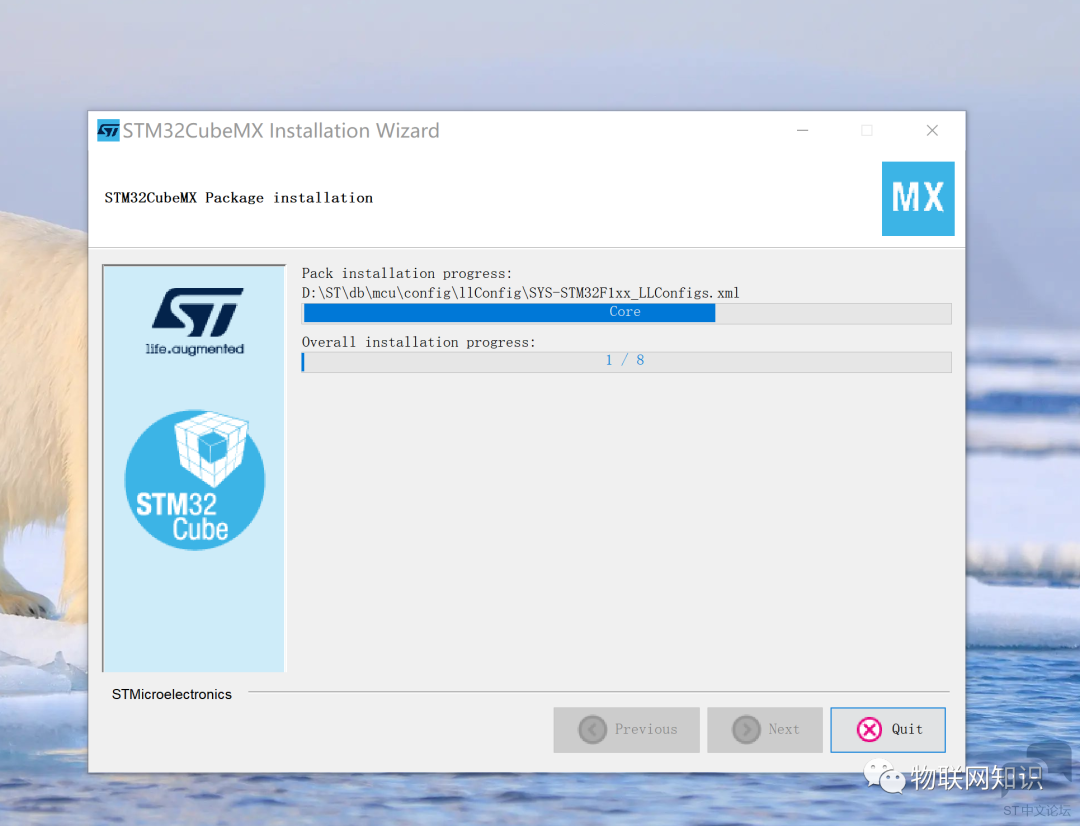This screenshot has width=1080, height=826.
Task: Click 'Overall installation progress:' label
Action: 418,342
